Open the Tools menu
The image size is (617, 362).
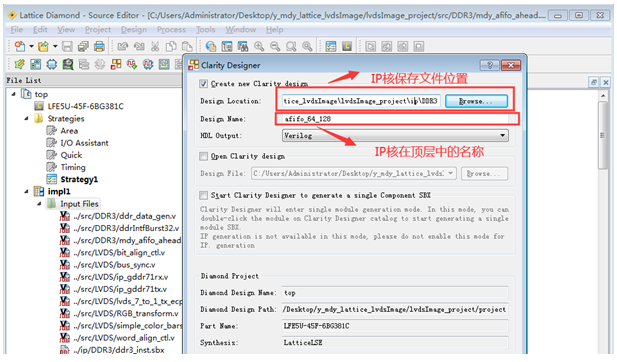click(x=206, y=30)
